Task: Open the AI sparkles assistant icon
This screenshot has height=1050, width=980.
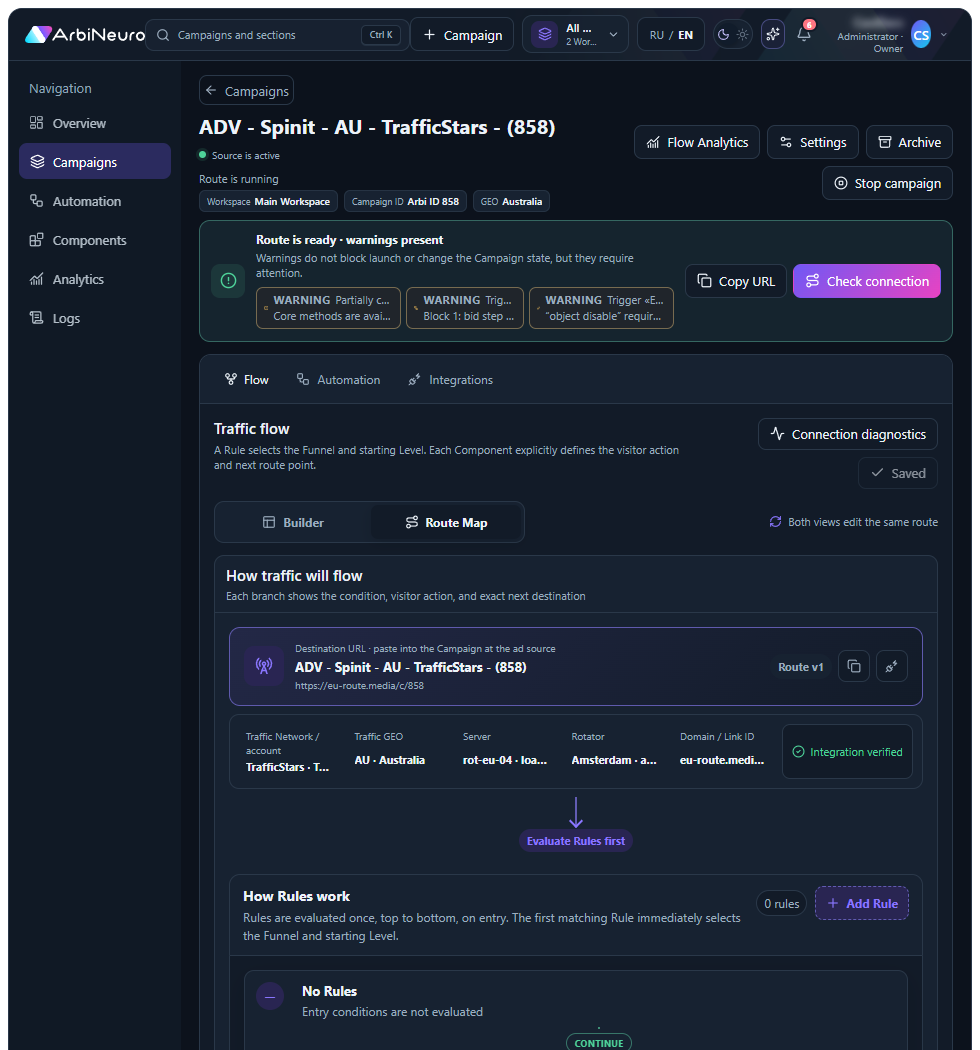Action: click(x=772, y=34)
